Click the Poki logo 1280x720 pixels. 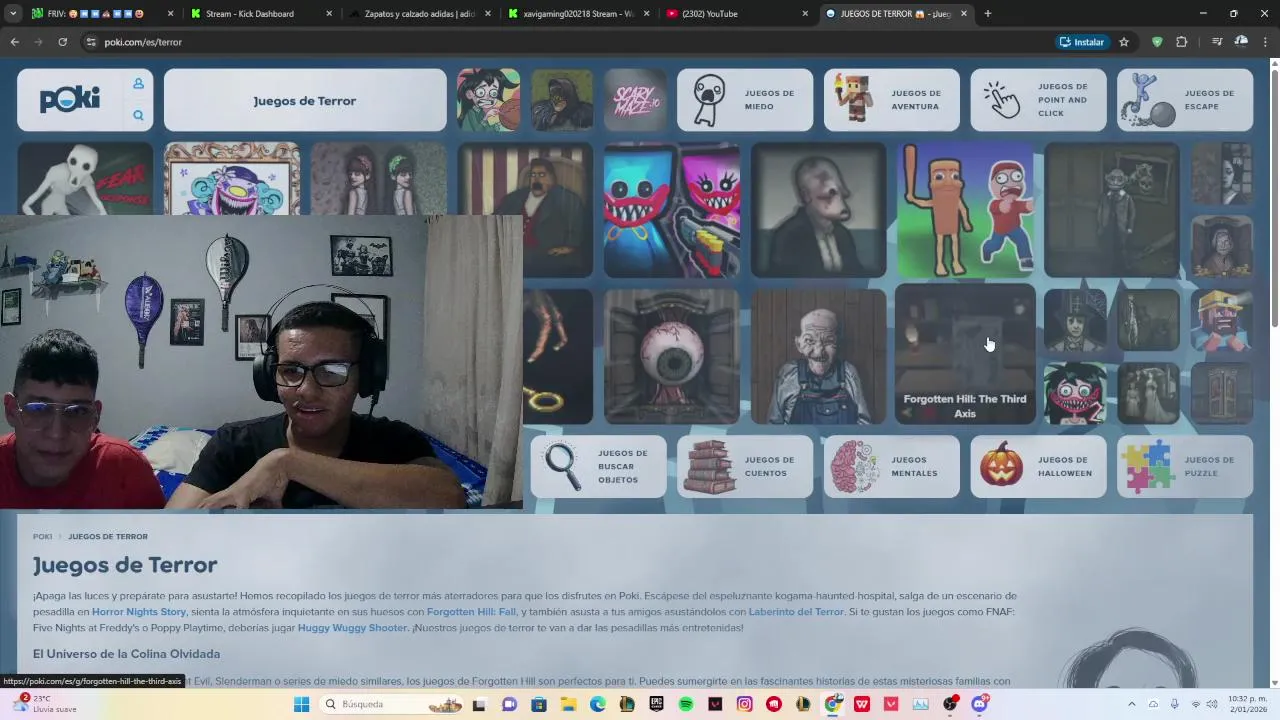pos(70,99)
